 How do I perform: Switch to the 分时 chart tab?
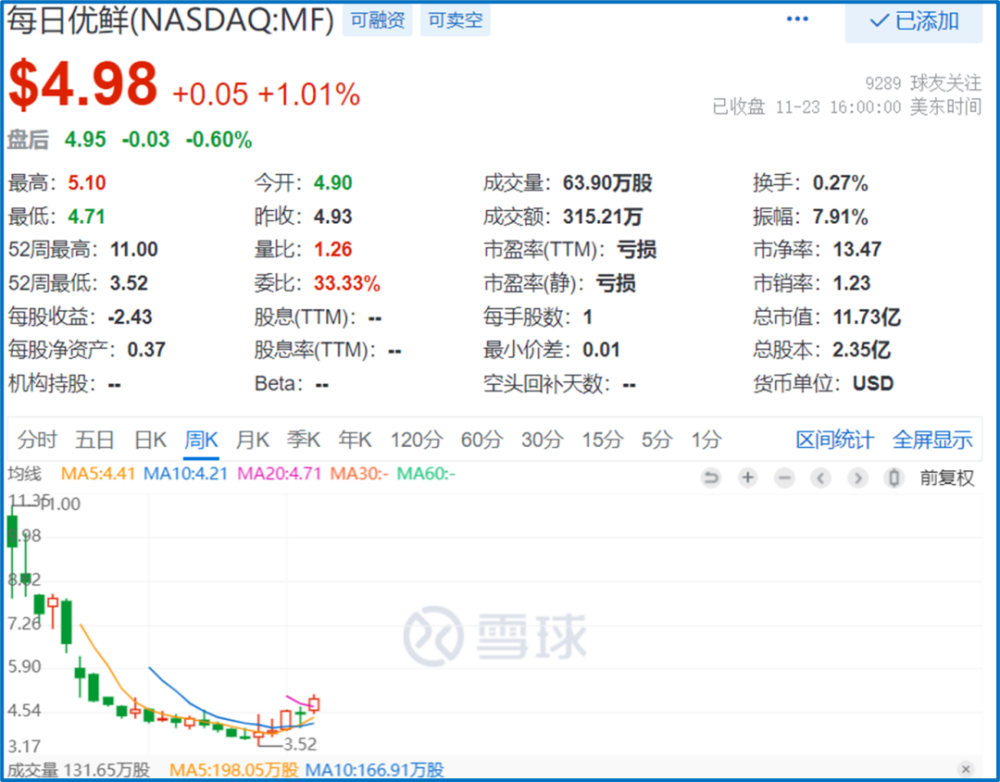(x=37, y=439)
